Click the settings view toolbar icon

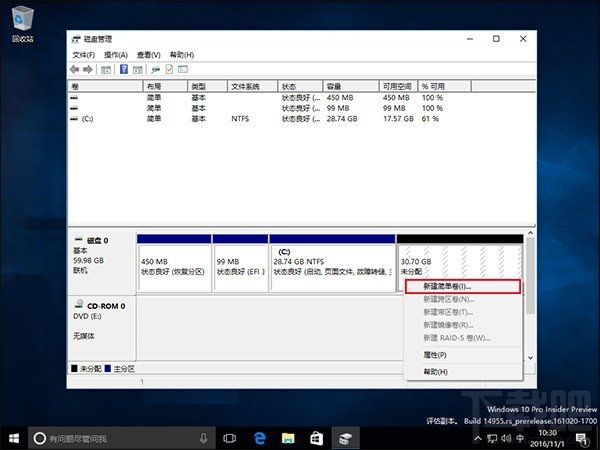click(x=183, y=69)
